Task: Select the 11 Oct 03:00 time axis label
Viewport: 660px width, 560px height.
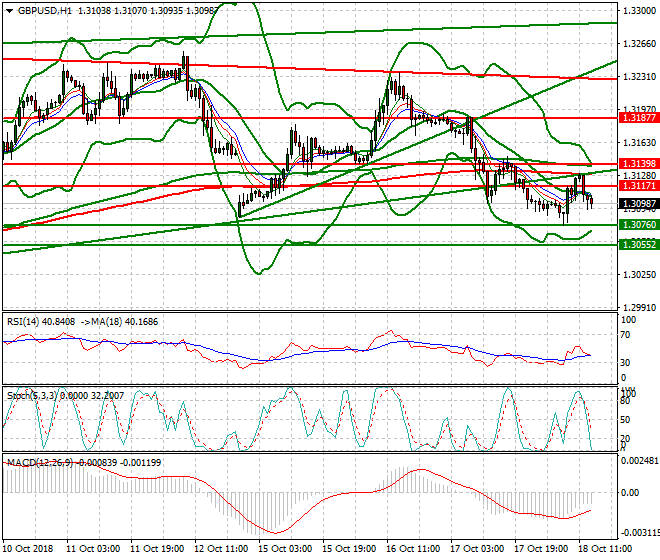Action: click(x=93, y=549)
